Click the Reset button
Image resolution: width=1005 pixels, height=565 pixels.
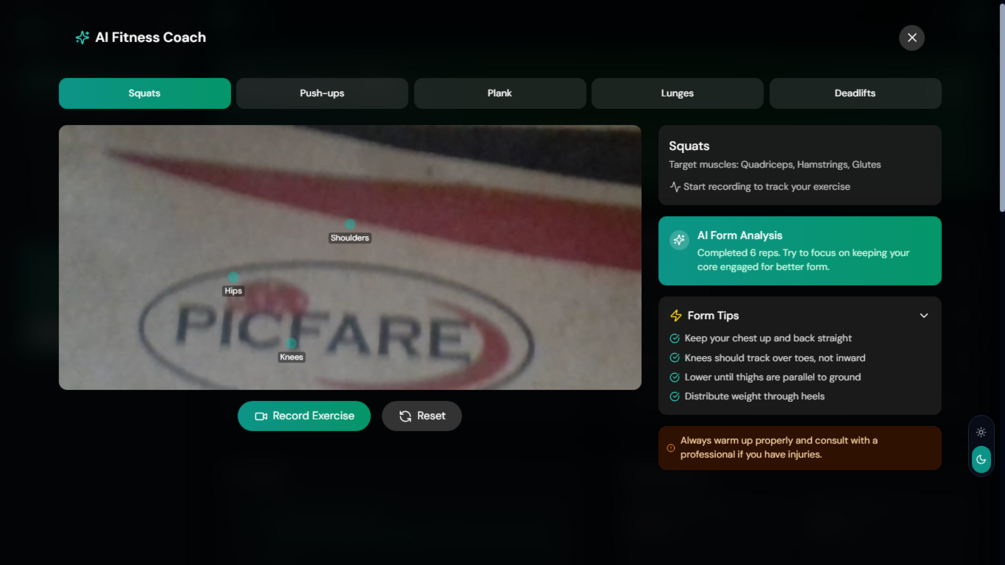(422, 416)
